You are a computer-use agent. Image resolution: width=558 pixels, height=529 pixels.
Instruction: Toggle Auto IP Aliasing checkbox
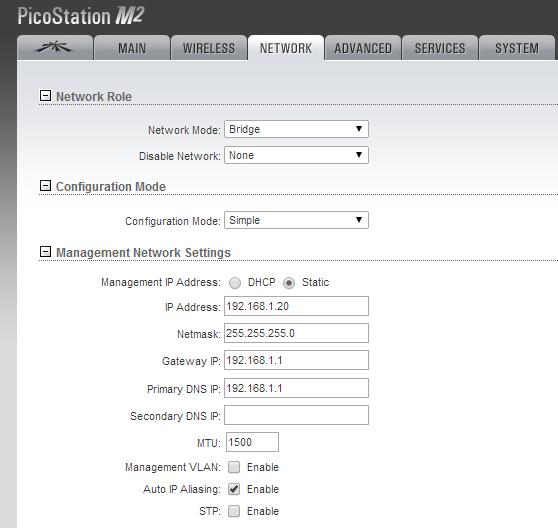[x=234, y=489]
